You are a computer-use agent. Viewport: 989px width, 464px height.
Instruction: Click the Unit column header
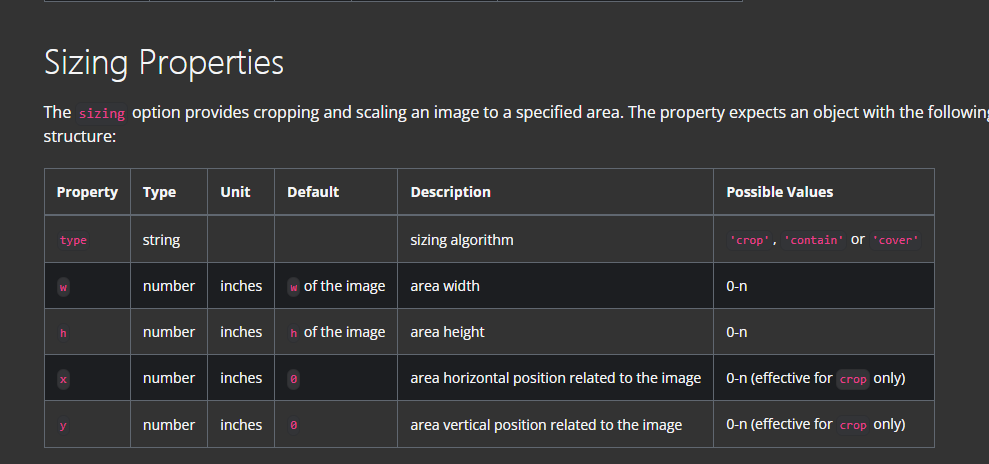(x=235, y=192)
